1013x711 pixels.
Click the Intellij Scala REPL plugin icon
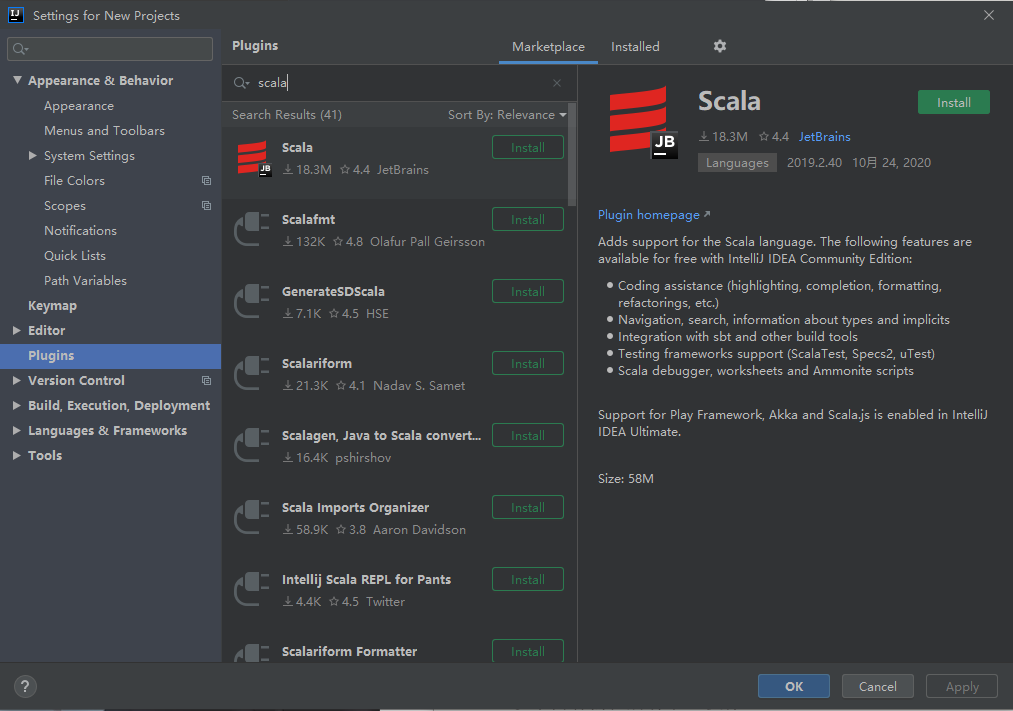[252, 590]
